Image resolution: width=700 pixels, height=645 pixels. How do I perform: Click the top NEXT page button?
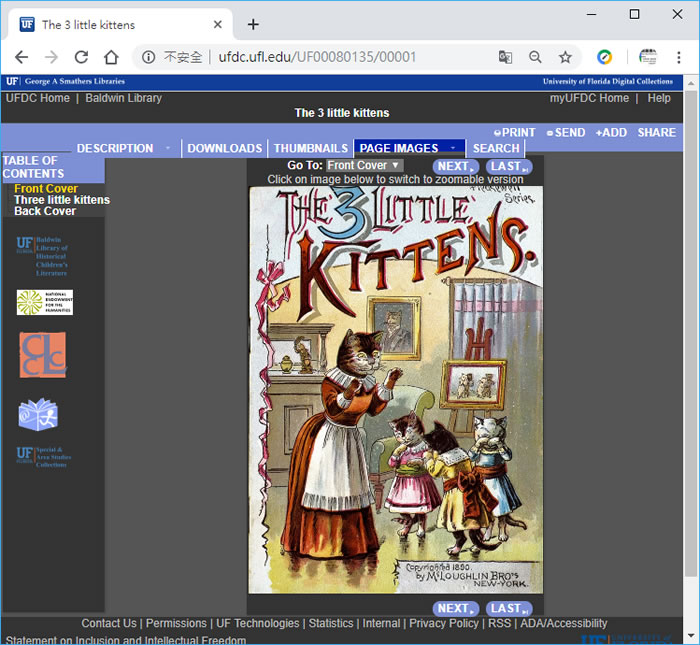coord(455,166)
